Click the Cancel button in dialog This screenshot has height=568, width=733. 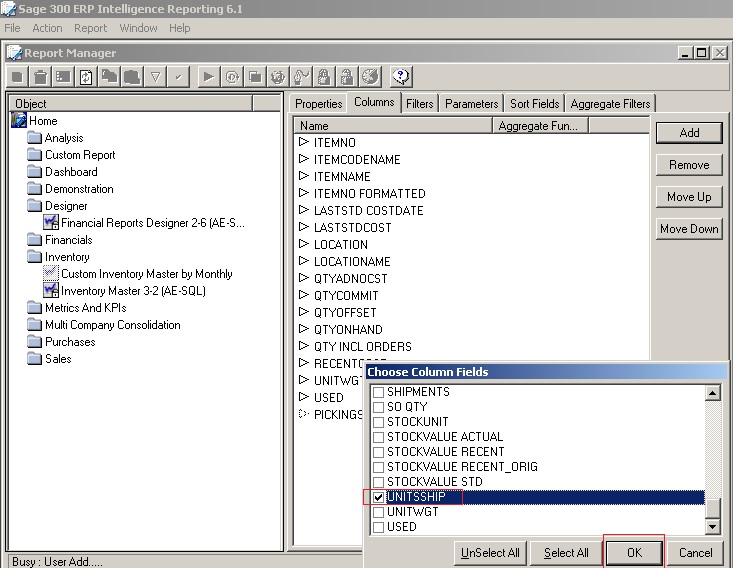pyautogui.click(x=696, y=553)
